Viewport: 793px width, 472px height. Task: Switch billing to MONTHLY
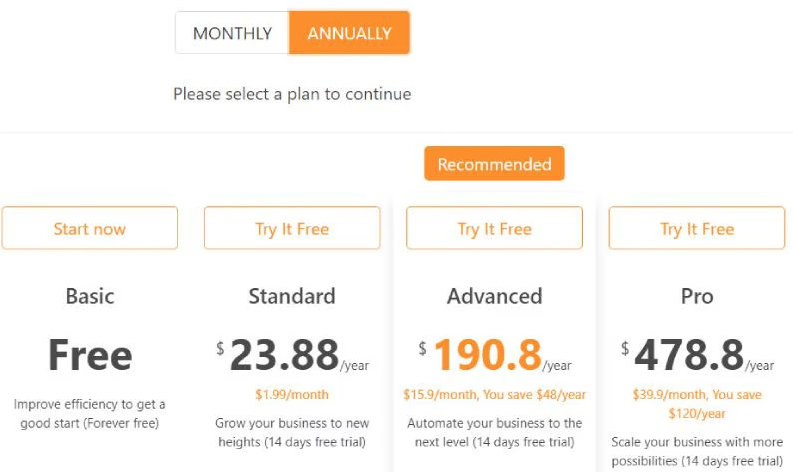point(232,33)
